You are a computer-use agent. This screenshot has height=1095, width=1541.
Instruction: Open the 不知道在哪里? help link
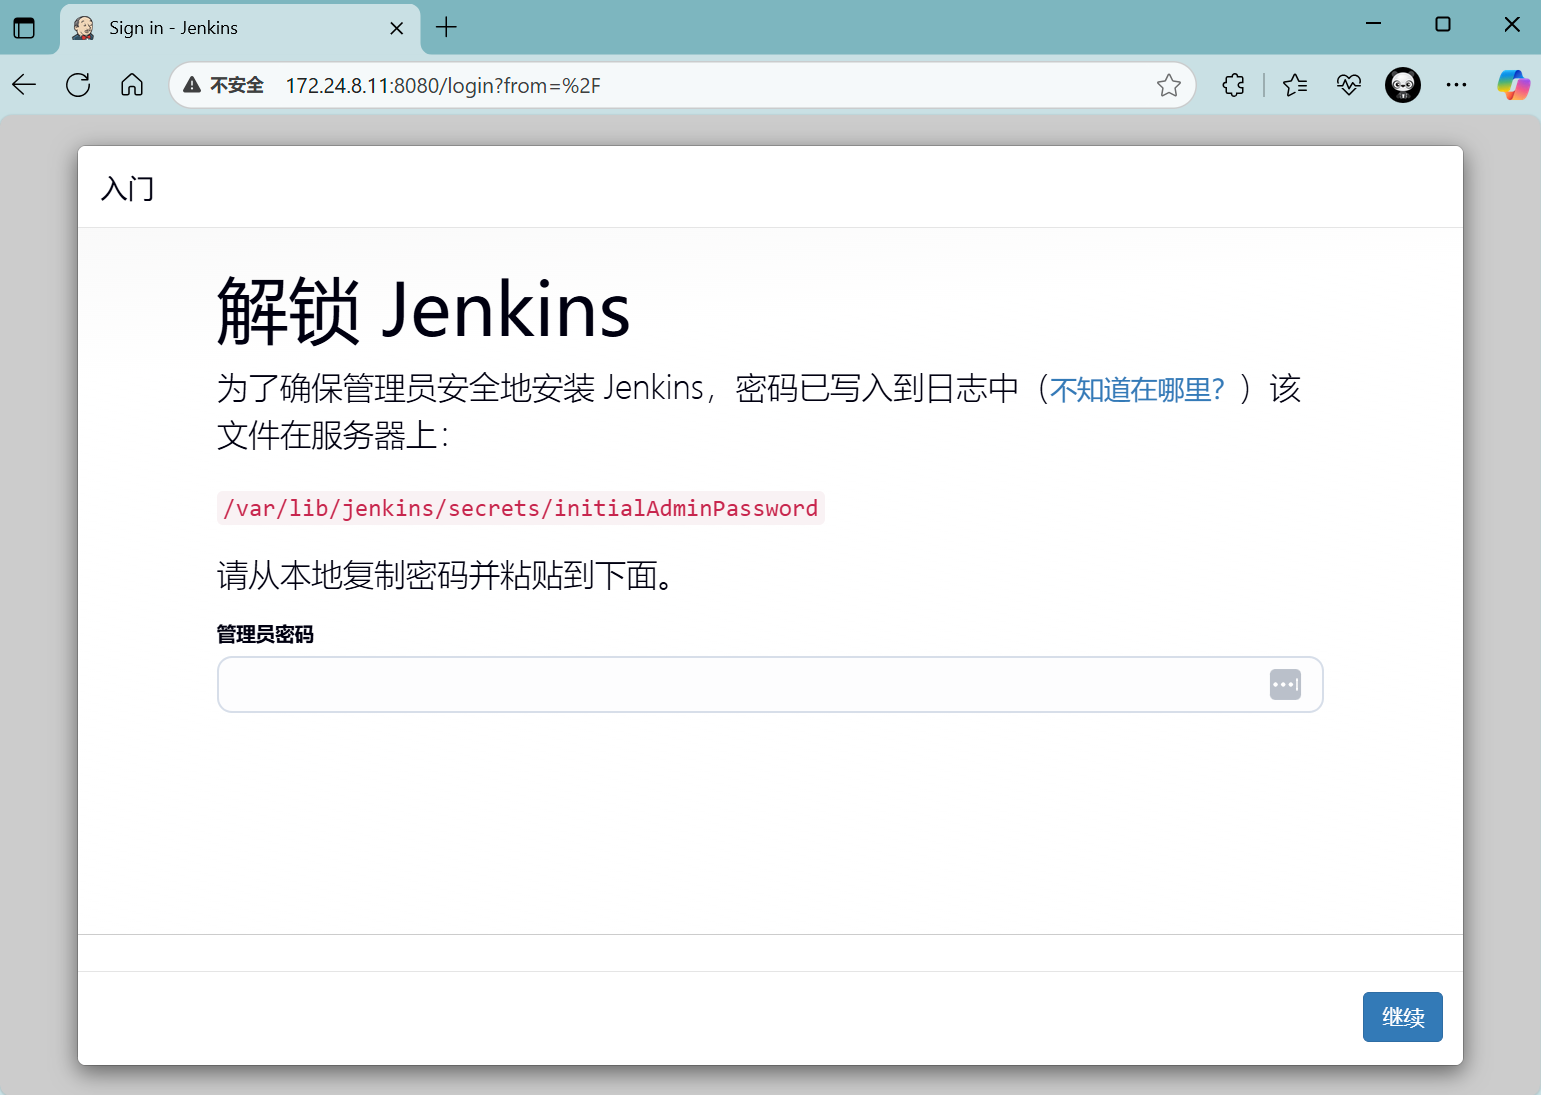[x=1136, y=389]
